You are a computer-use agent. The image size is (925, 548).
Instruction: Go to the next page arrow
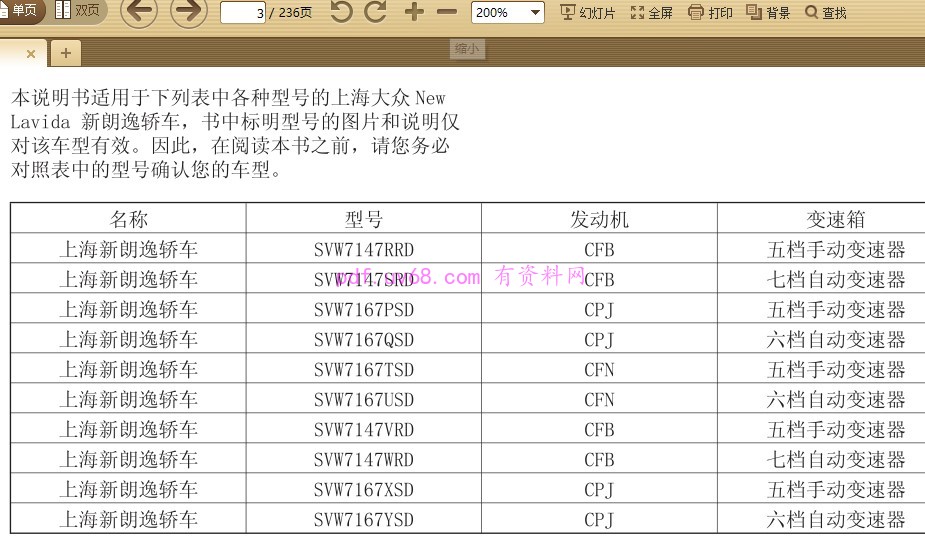[189, 12]
